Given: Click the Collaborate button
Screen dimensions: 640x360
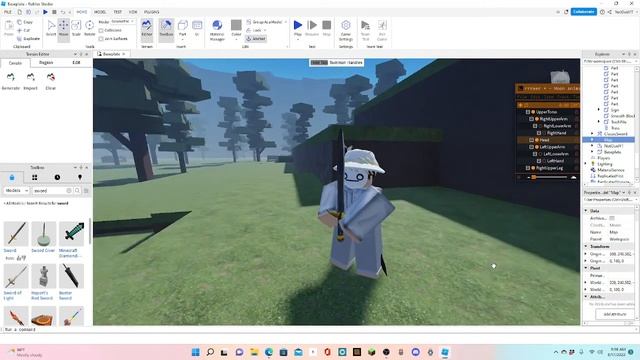Looking at the screenshot, I should point(583,12).
